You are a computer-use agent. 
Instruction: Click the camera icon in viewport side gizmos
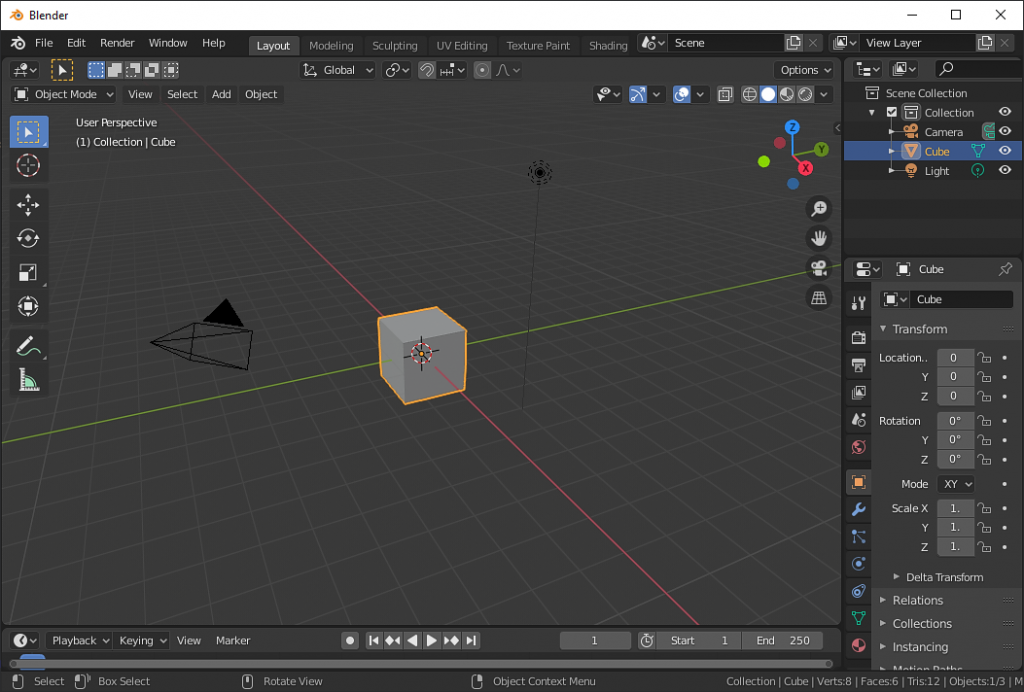tap(819, 266)
